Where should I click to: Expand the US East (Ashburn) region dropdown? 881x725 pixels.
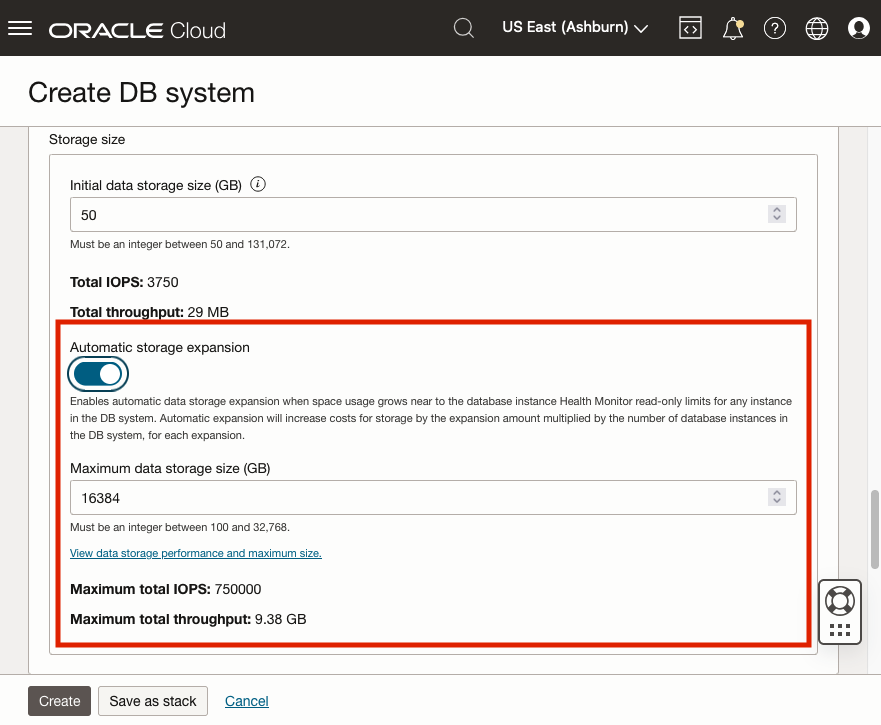coord(575,28)
